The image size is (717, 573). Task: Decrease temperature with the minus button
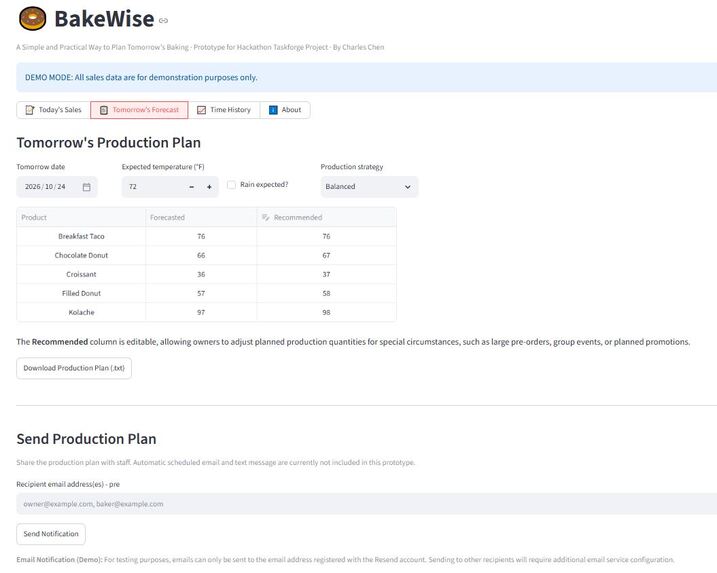tap(192, 187)
